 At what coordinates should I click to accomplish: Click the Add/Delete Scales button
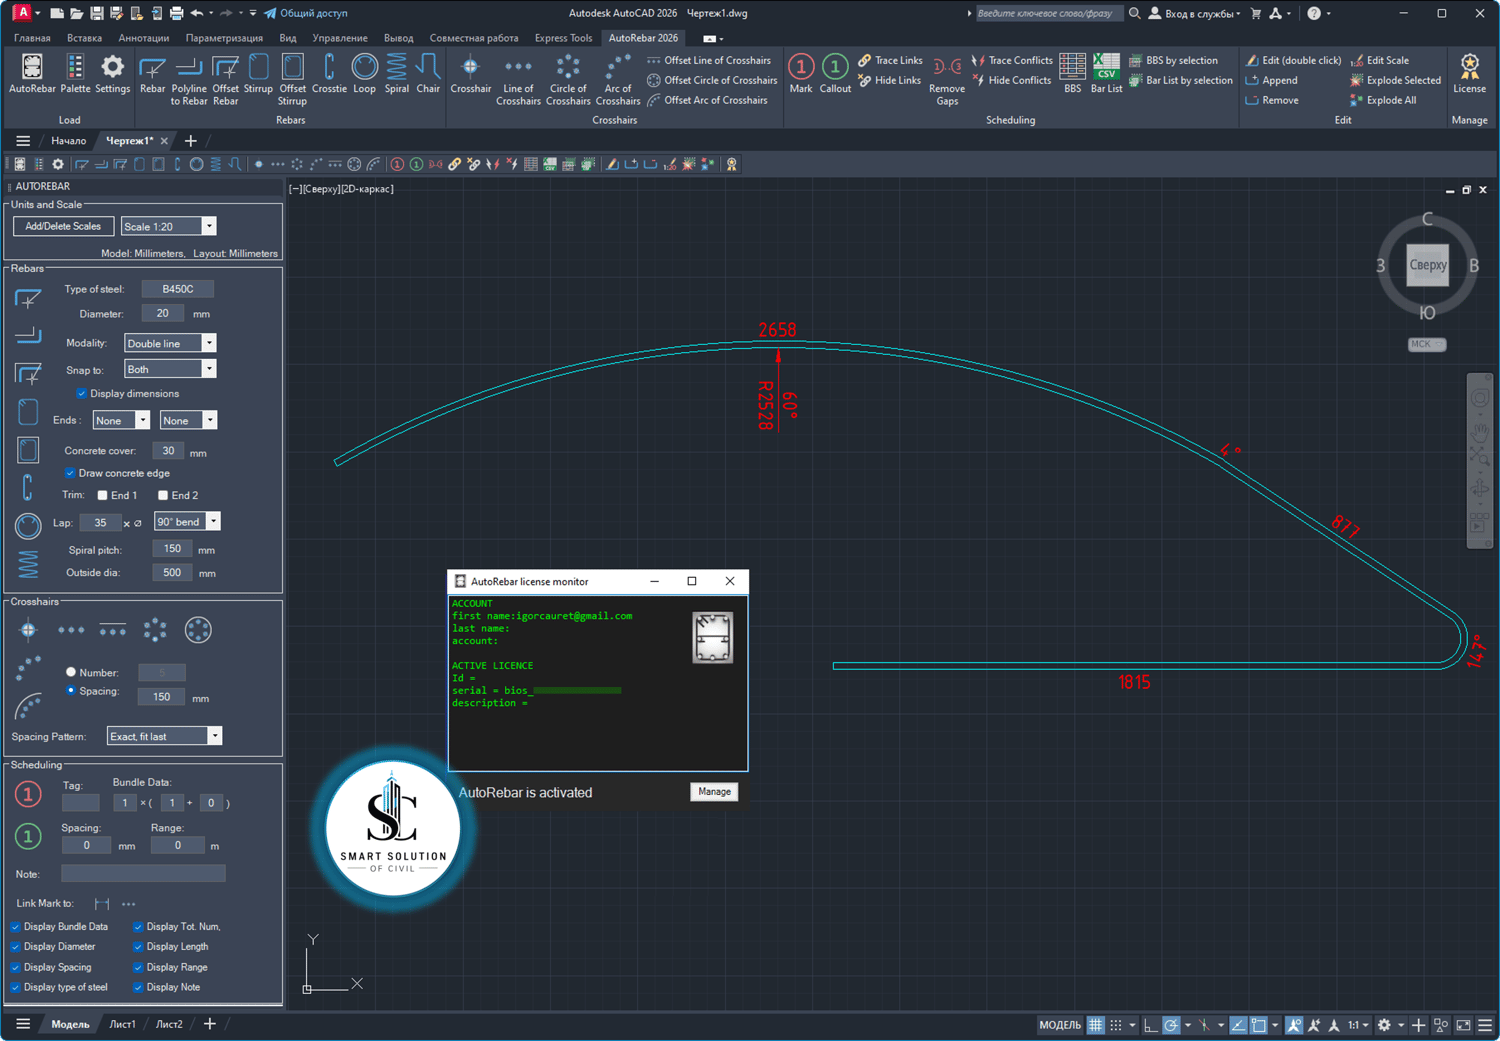(63, 227)
